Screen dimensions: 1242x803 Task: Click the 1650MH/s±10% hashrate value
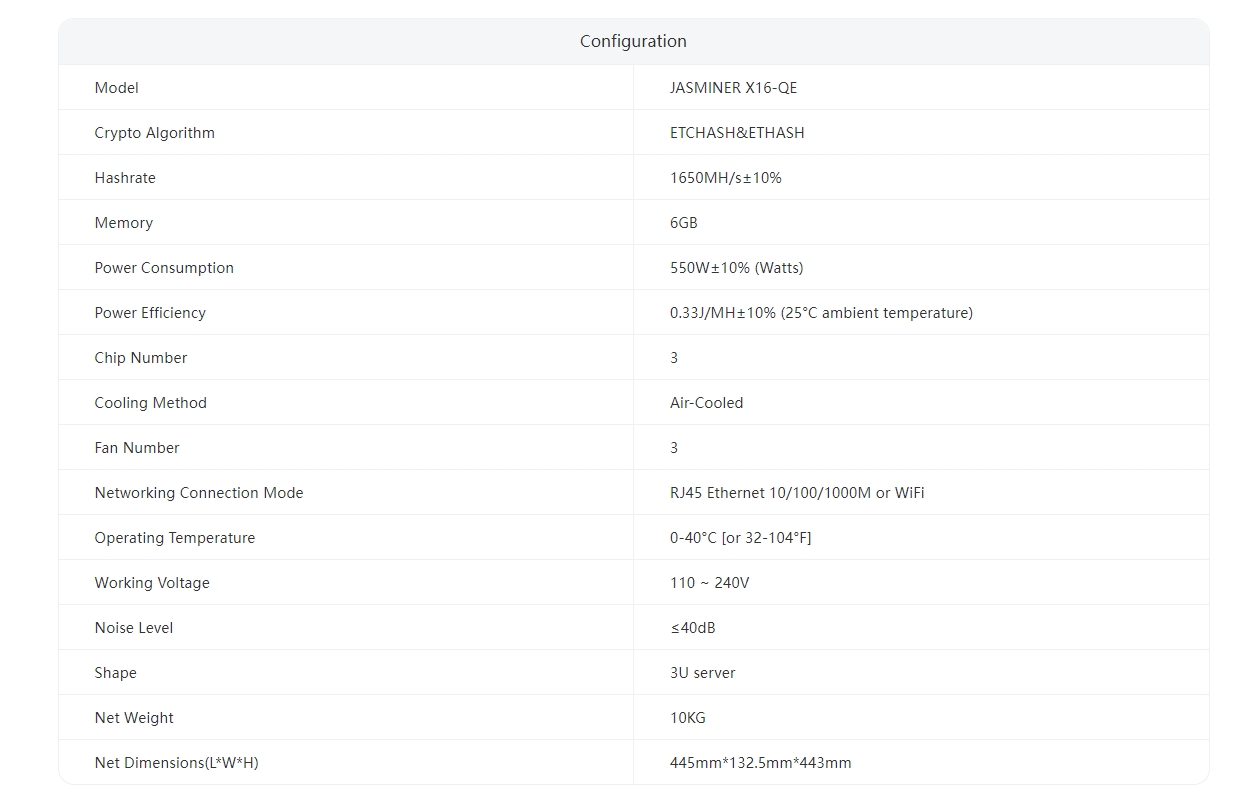click(725, 178)
